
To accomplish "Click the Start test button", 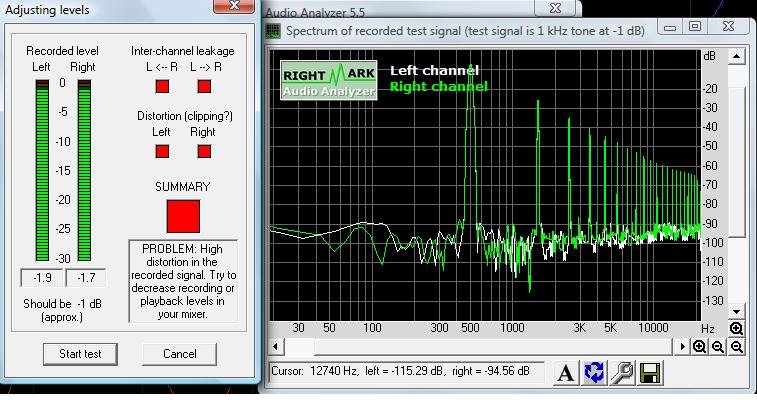I will click(x=80, y=354).
